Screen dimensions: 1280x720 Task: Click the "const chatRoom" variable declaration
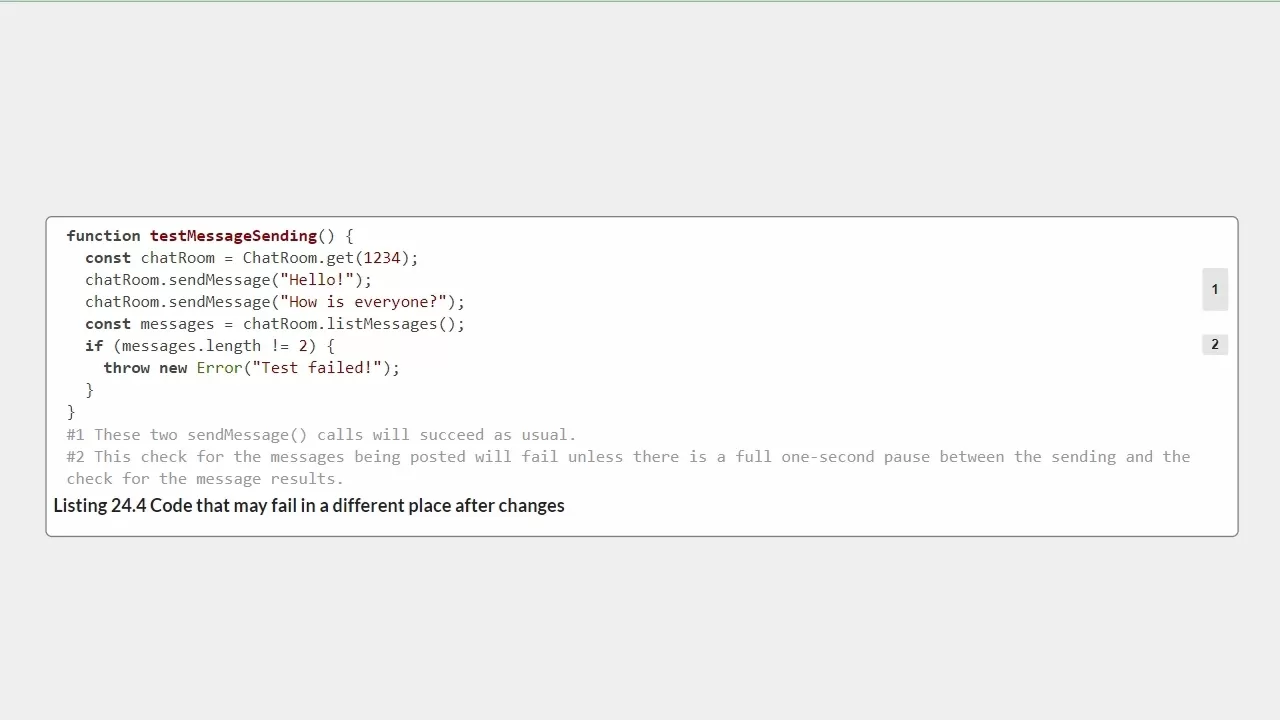150,258
